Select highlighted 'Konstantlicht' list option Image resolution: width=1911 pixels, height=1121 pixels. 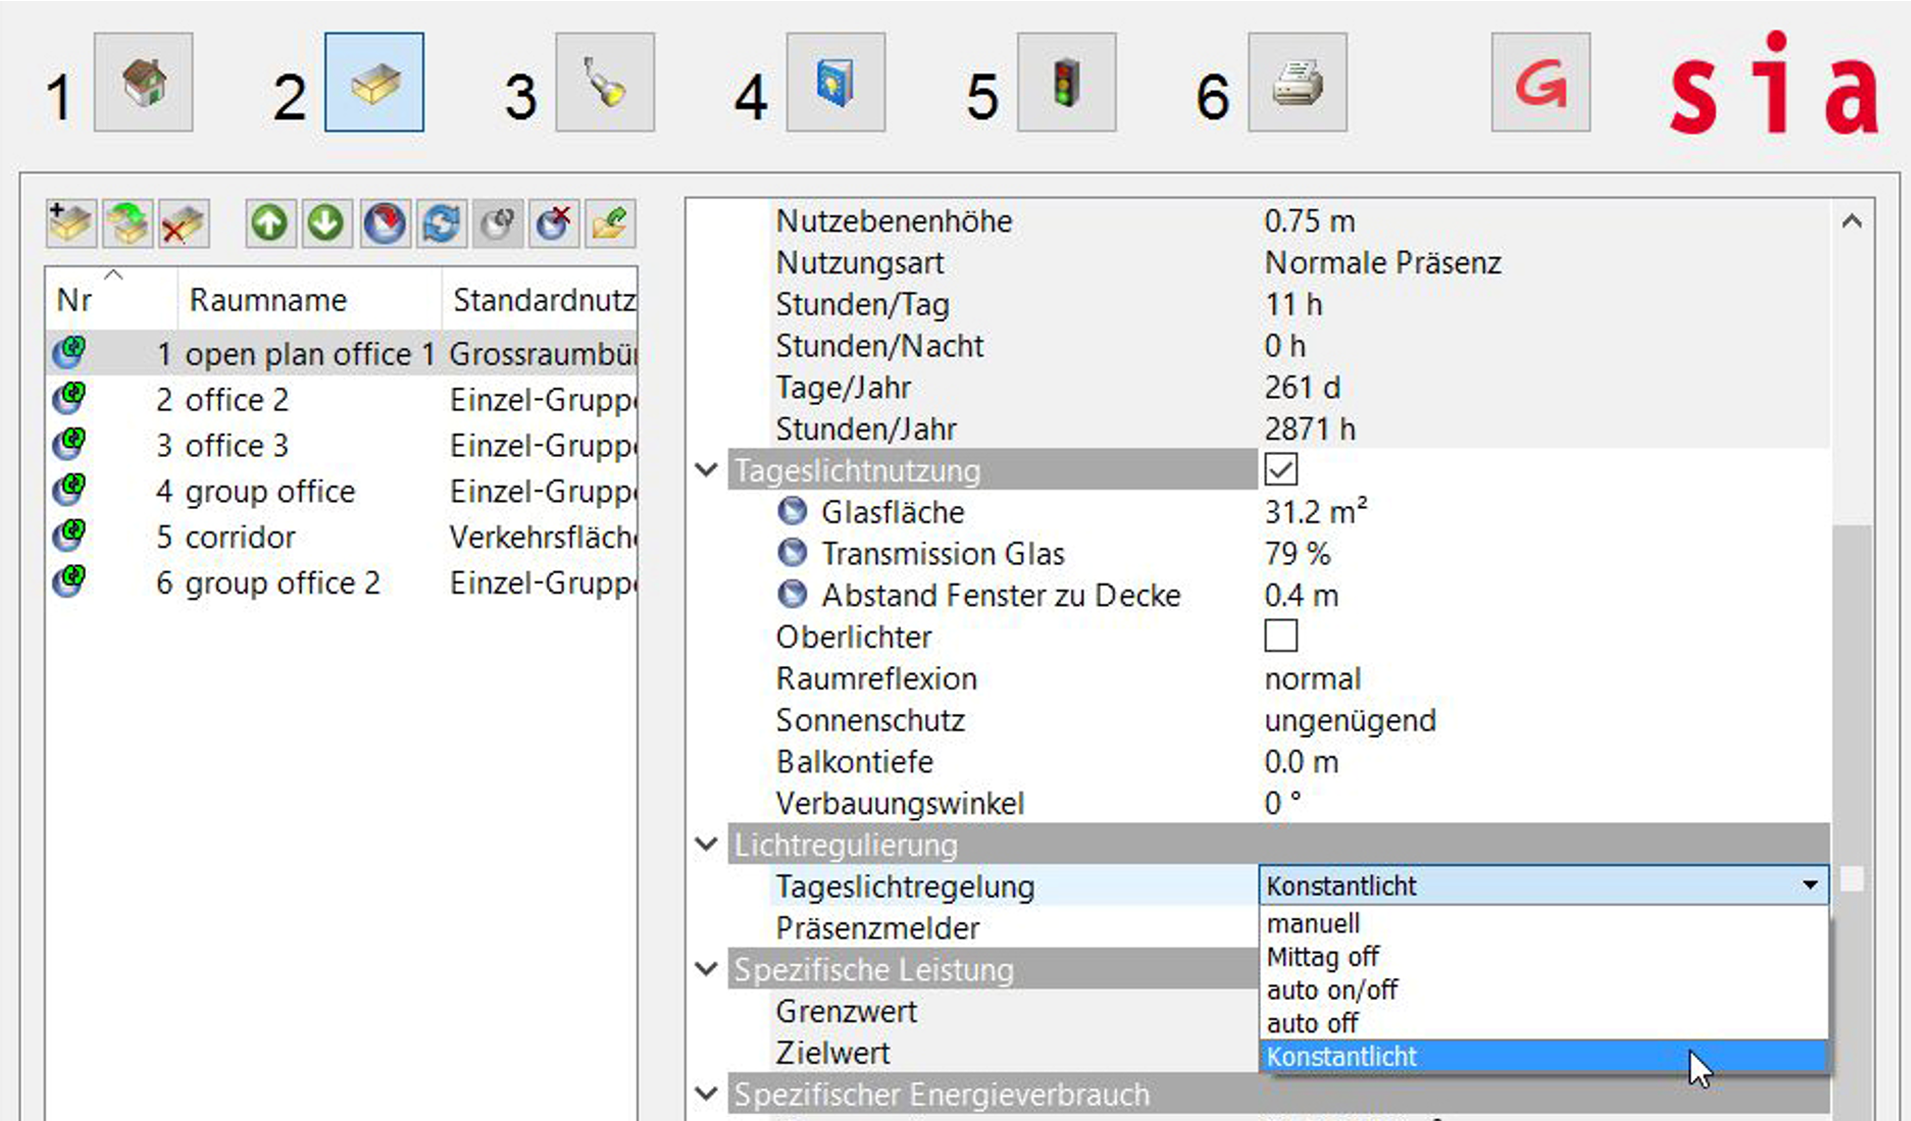tap(1544, 1056)
